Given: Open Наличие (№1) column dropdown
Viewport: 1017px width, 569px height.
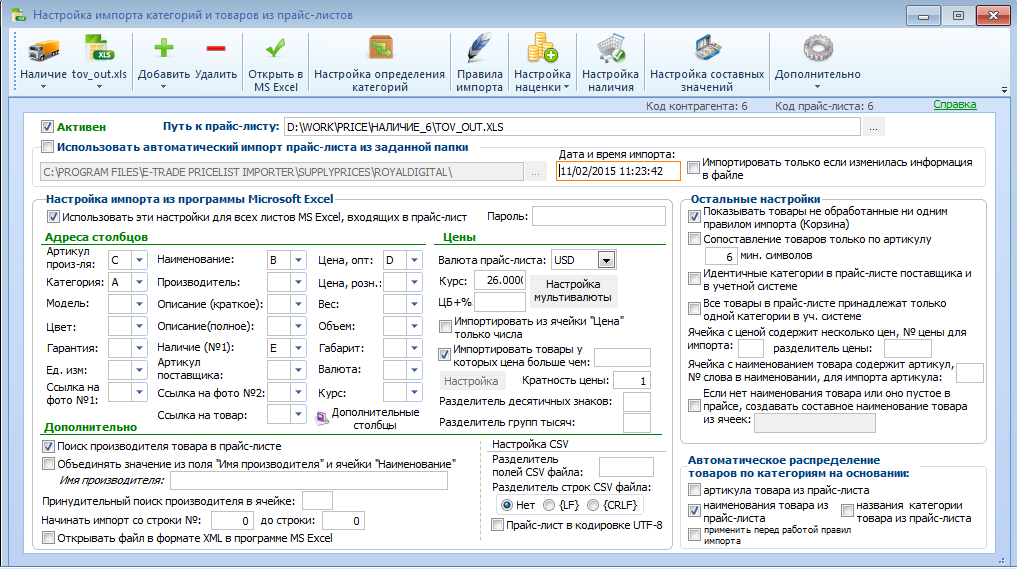Looking at the screenshot, I should pos(298,348).
